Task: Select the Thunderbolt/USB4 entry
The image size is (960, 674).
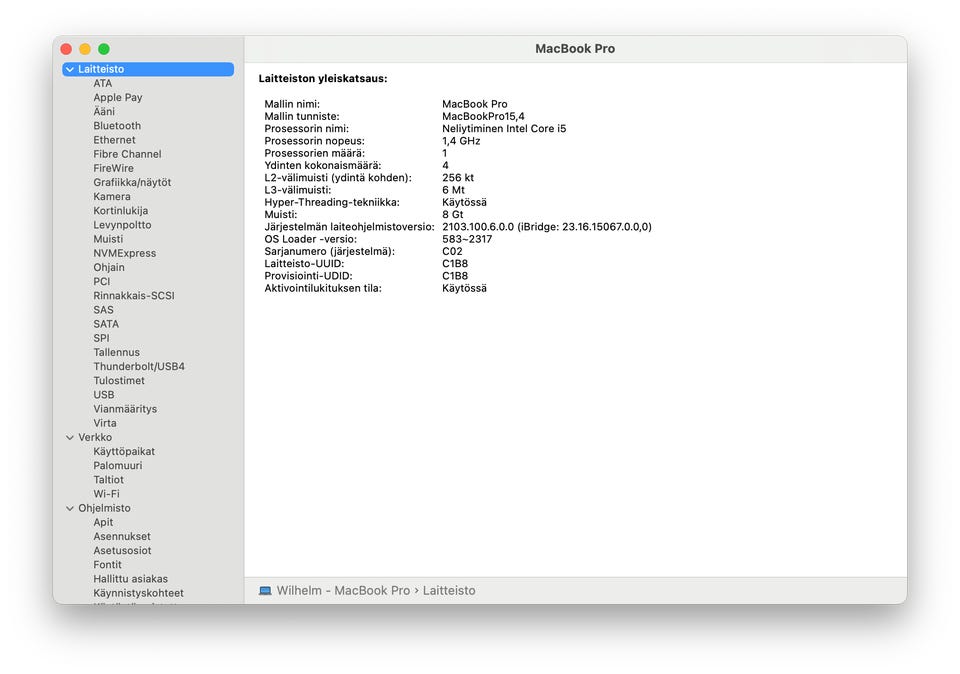Action: pos(139,366)
